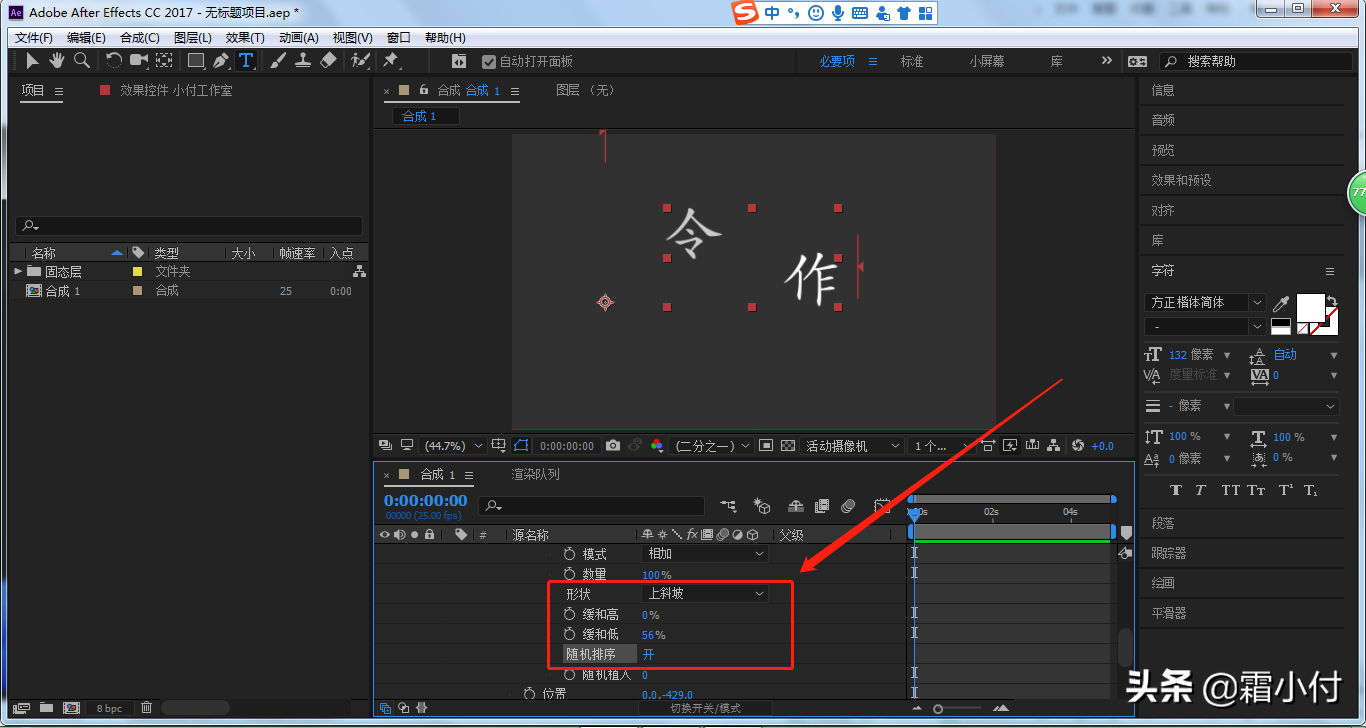Click the white fill color swatch
This screenshot has height=728, width=1366.
click(x=1310, y=306)
